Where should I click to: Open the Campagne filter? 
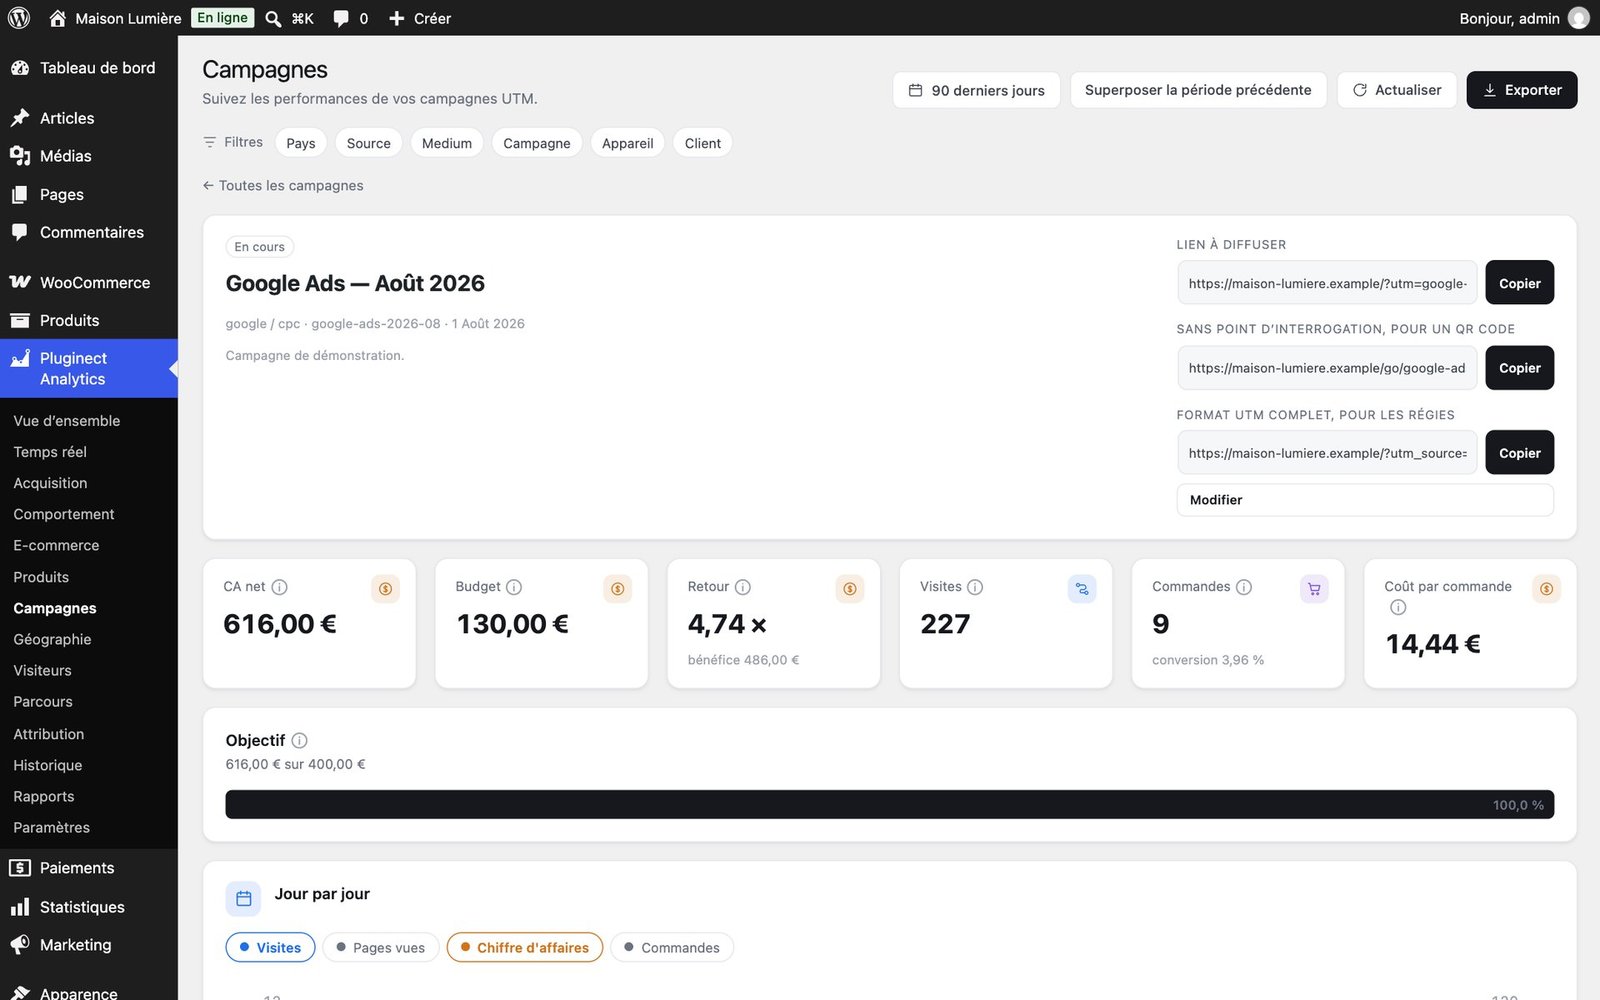pyautogui.click(x=537, y=143)
